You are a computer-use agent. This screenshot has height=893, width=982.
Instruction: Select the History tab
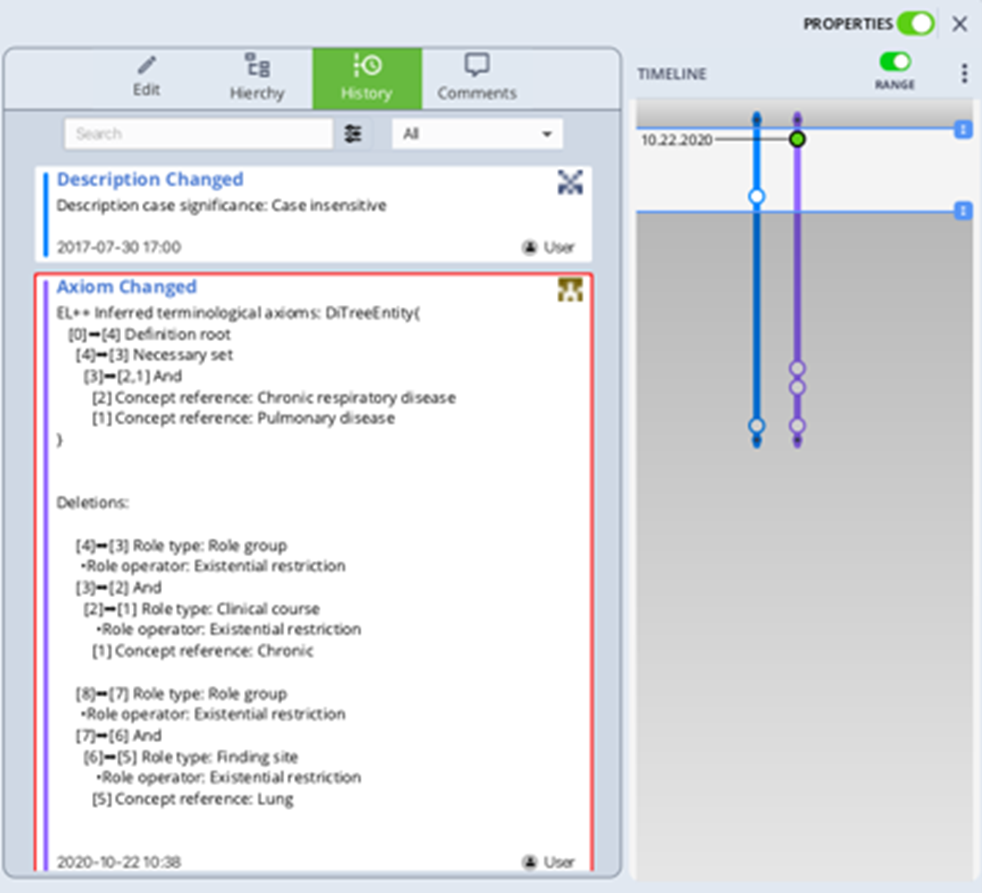366,78
